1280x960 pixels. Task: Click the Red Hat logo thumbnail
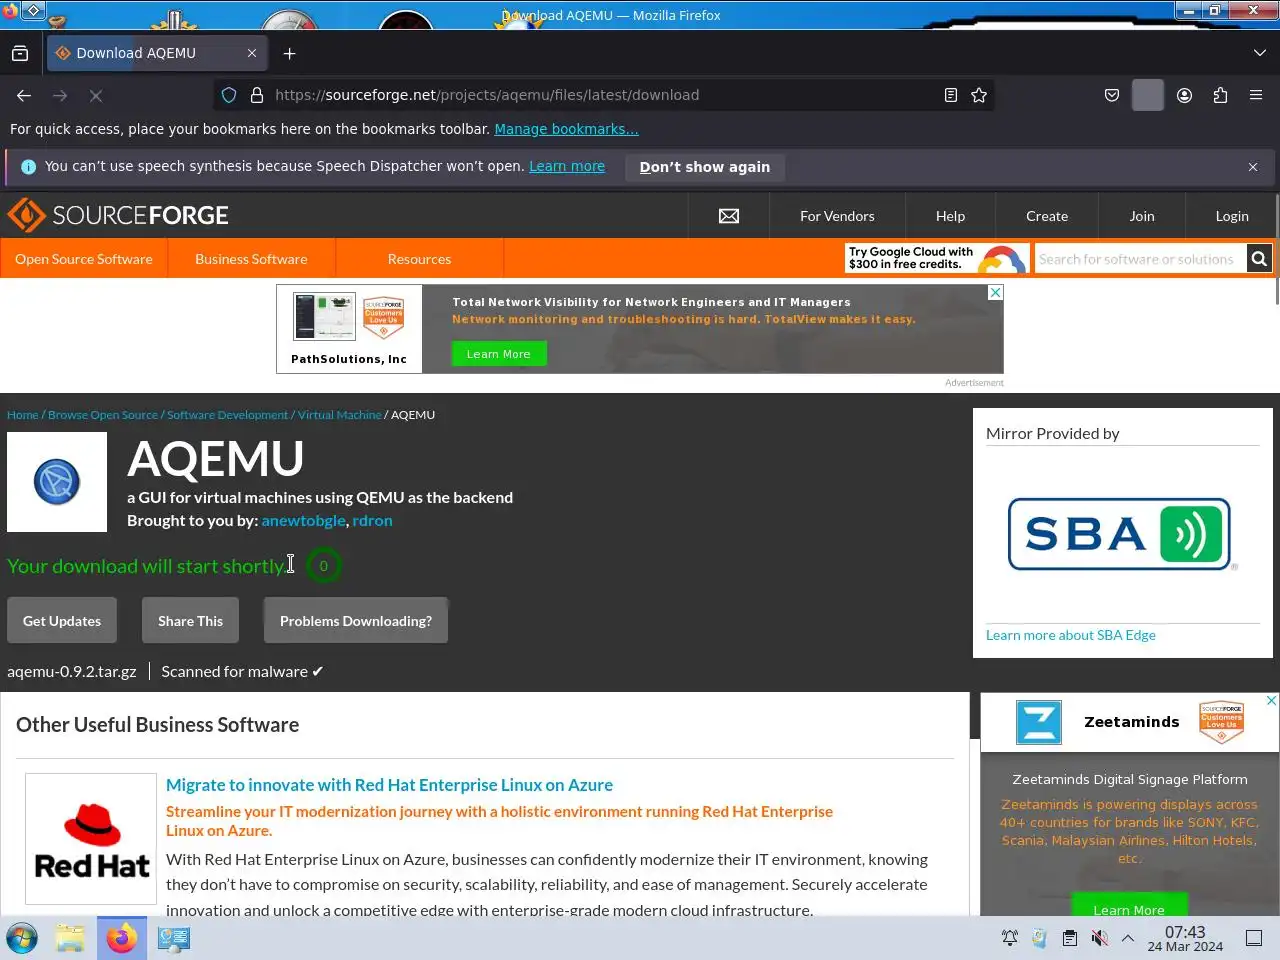click(91, 839)
